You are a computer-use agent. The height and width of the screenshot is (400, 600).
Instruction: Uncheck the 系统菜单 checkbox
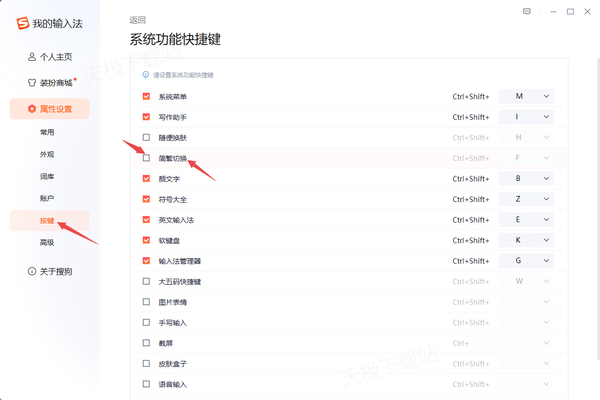(146, 96)
